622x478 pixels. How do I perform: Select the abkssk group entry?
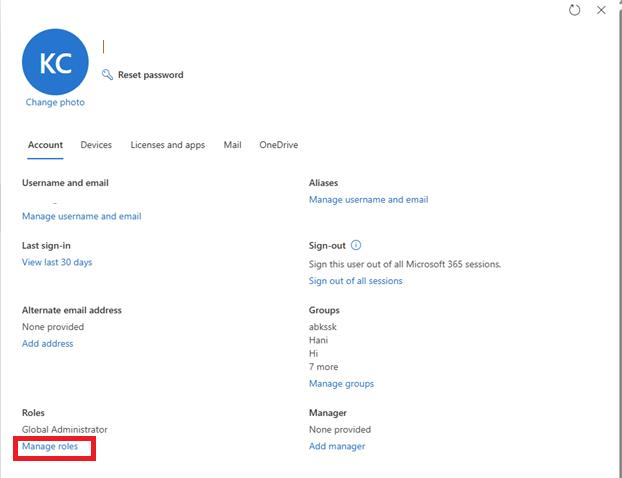coord(323,327)
